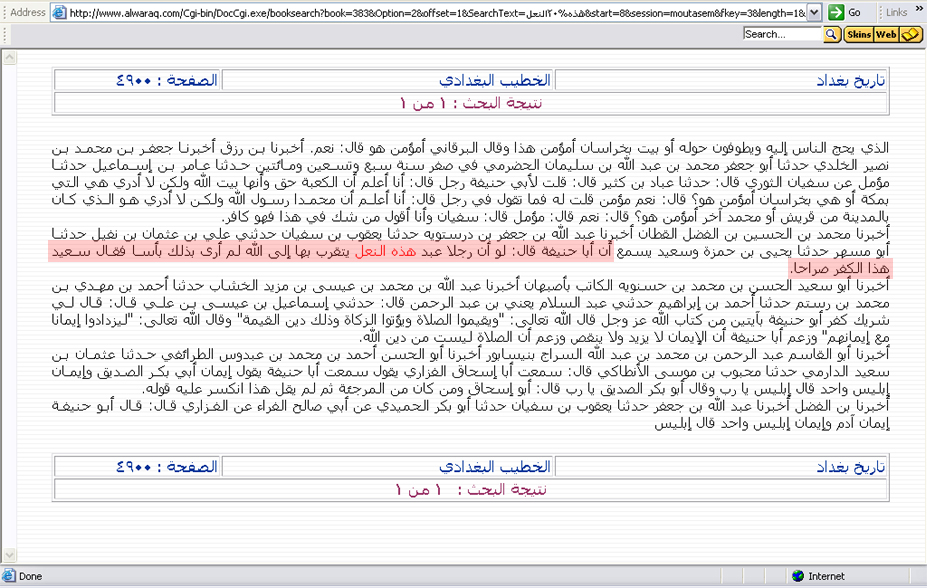Open the address bar history dropdown
Viewport: 927px width, 588px height.
(x=814, y=12)
